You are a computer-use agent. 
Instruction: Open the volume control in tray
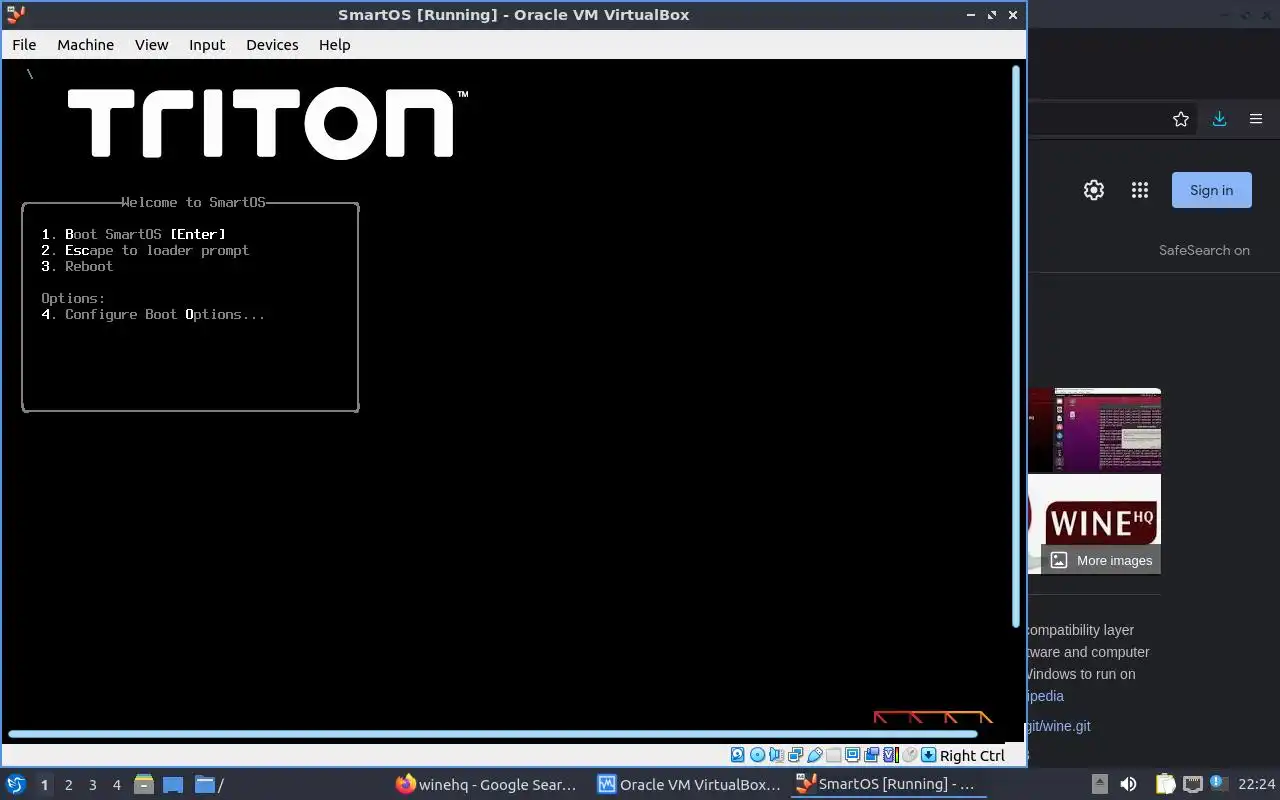tap(1129, 785)
